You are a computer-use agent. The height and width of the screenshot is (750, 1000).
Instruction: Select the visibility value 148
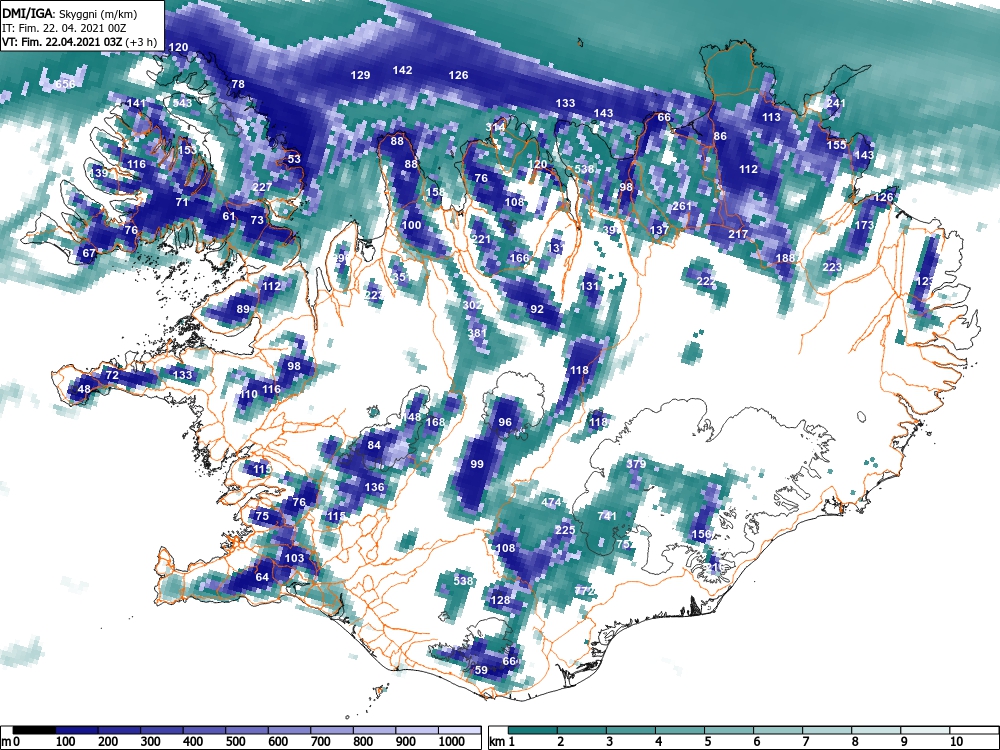point(412,417)
